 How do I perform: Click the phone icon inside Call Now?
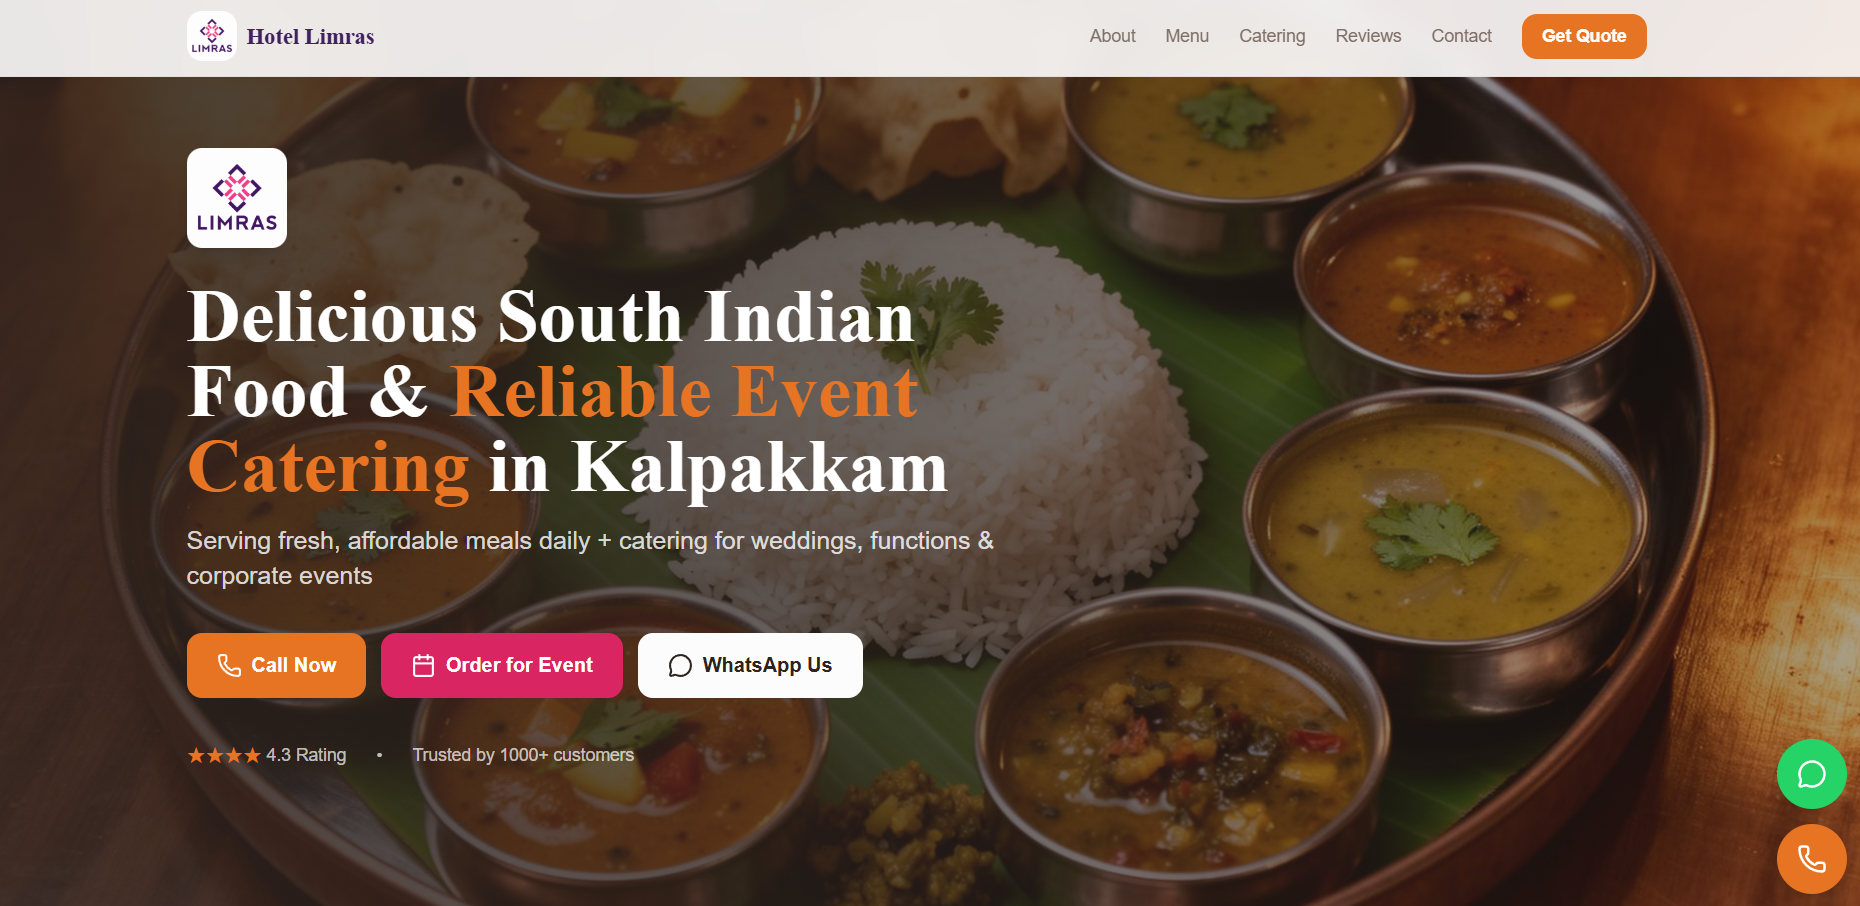click(x=229, y=666)
